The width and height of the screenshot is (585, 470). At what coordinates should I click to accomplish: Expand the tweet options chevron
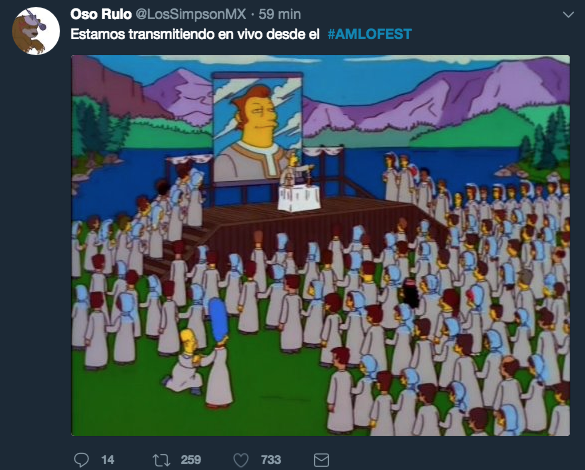568,15
